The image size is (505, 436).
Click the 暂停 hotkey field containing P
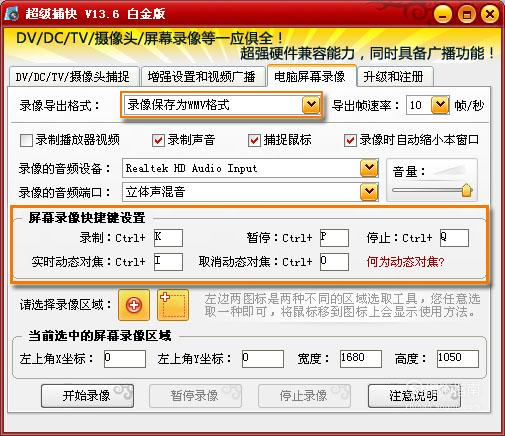click(334, 238)
